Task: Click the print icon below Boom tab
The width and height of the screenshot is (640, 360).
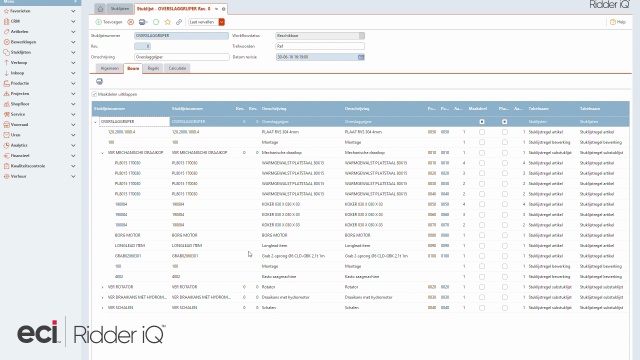Action: coord(99,82)
